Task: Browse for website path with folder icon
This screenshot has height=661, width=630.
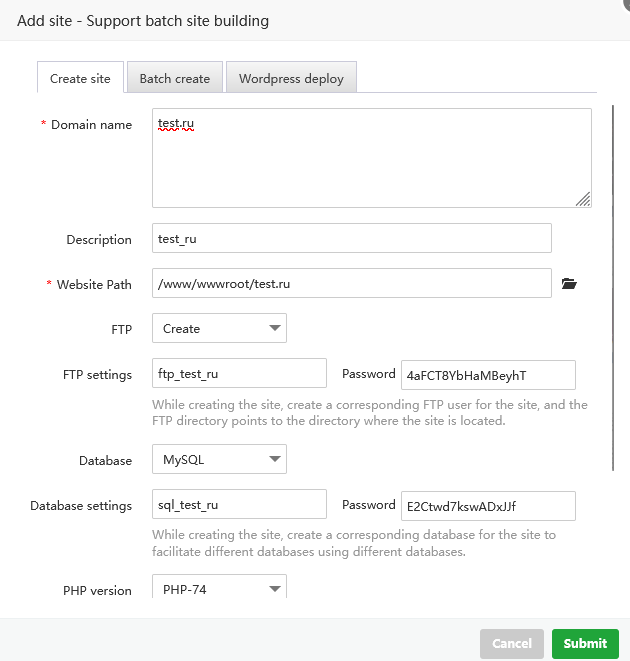Action: point(569,284)
